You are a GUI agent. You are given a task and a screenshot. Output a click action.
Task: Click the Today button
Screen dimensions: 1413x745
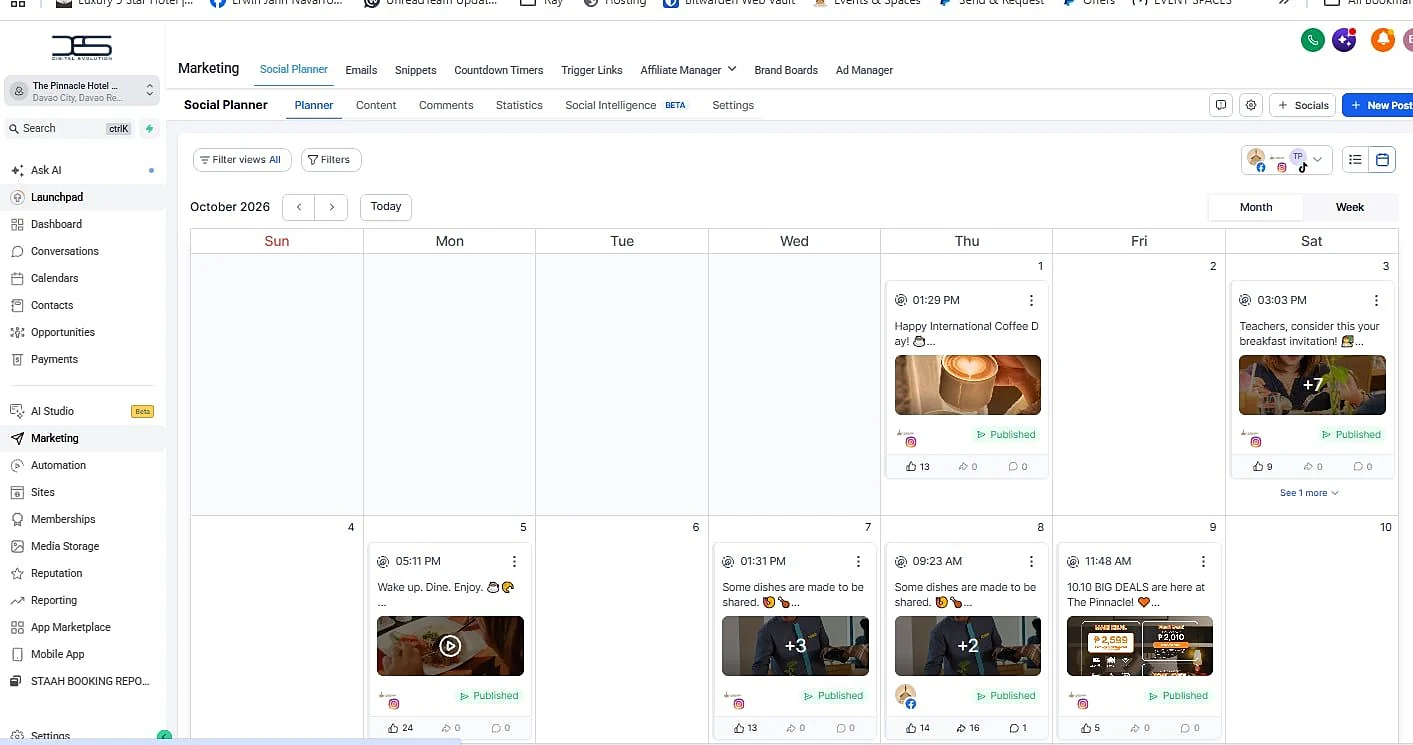386,207
